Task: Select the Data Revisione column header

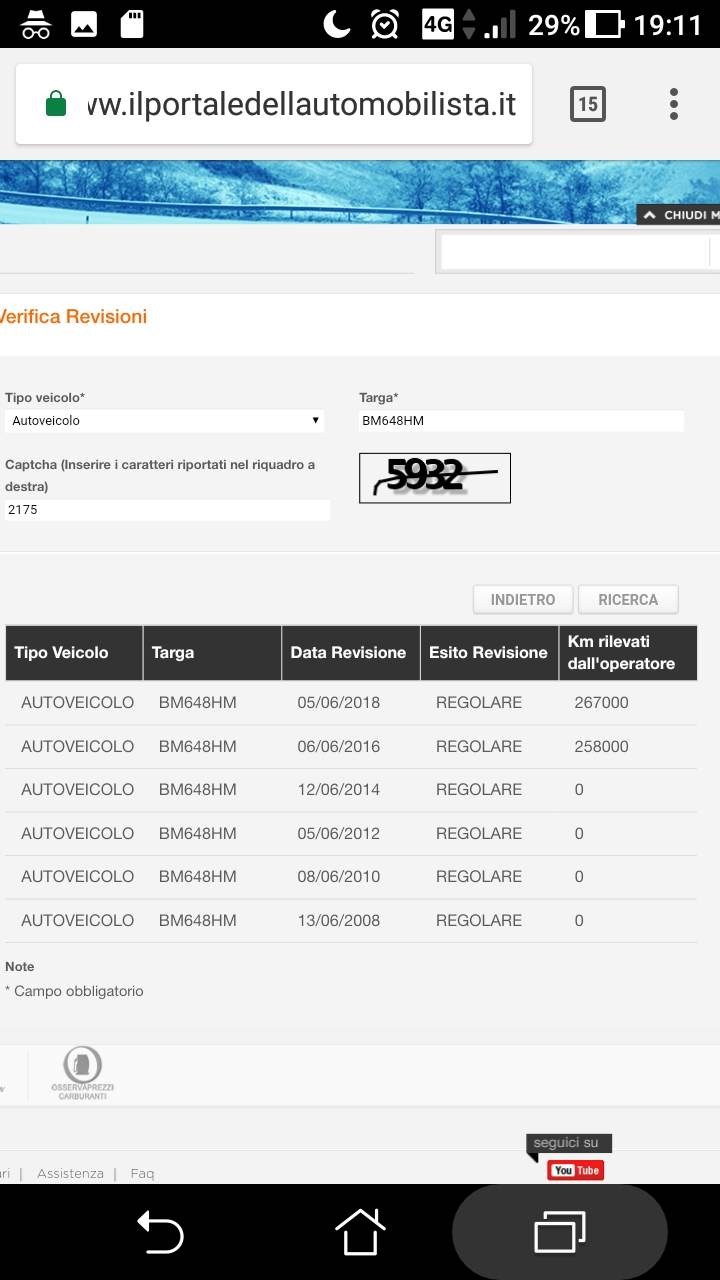Action: pyautogui.click(x=348, y=653)
